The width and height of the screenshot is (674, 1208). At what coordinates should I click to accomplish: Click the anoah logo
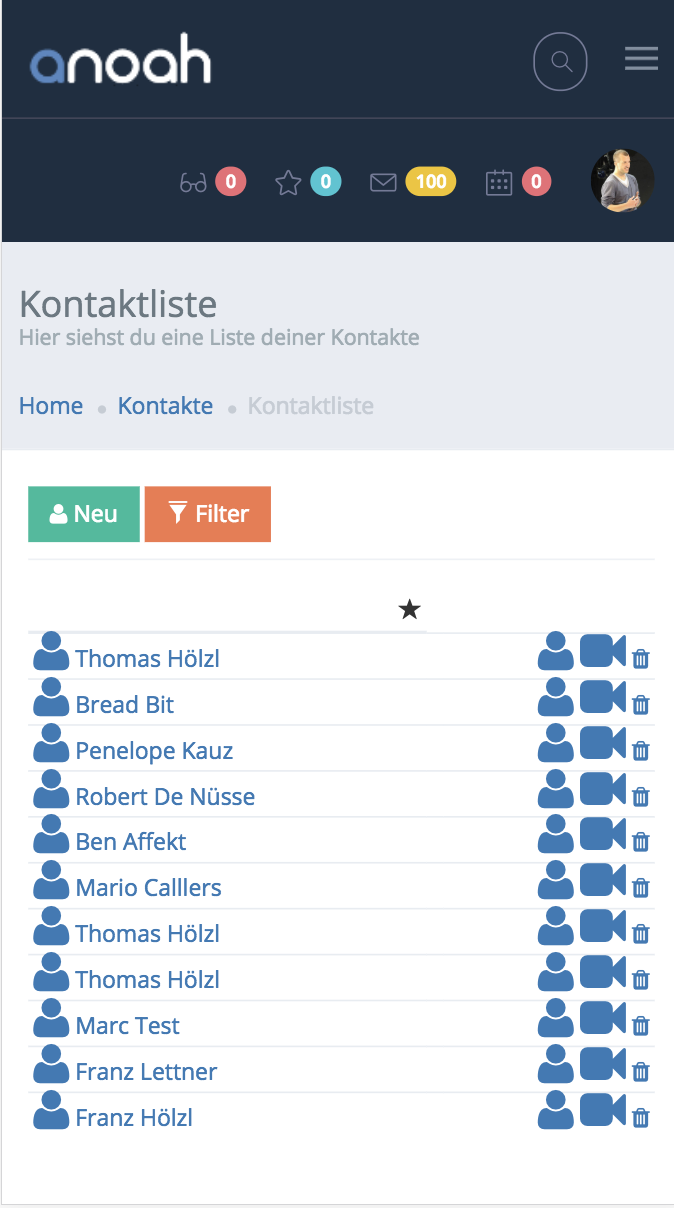tap(121, 60)
